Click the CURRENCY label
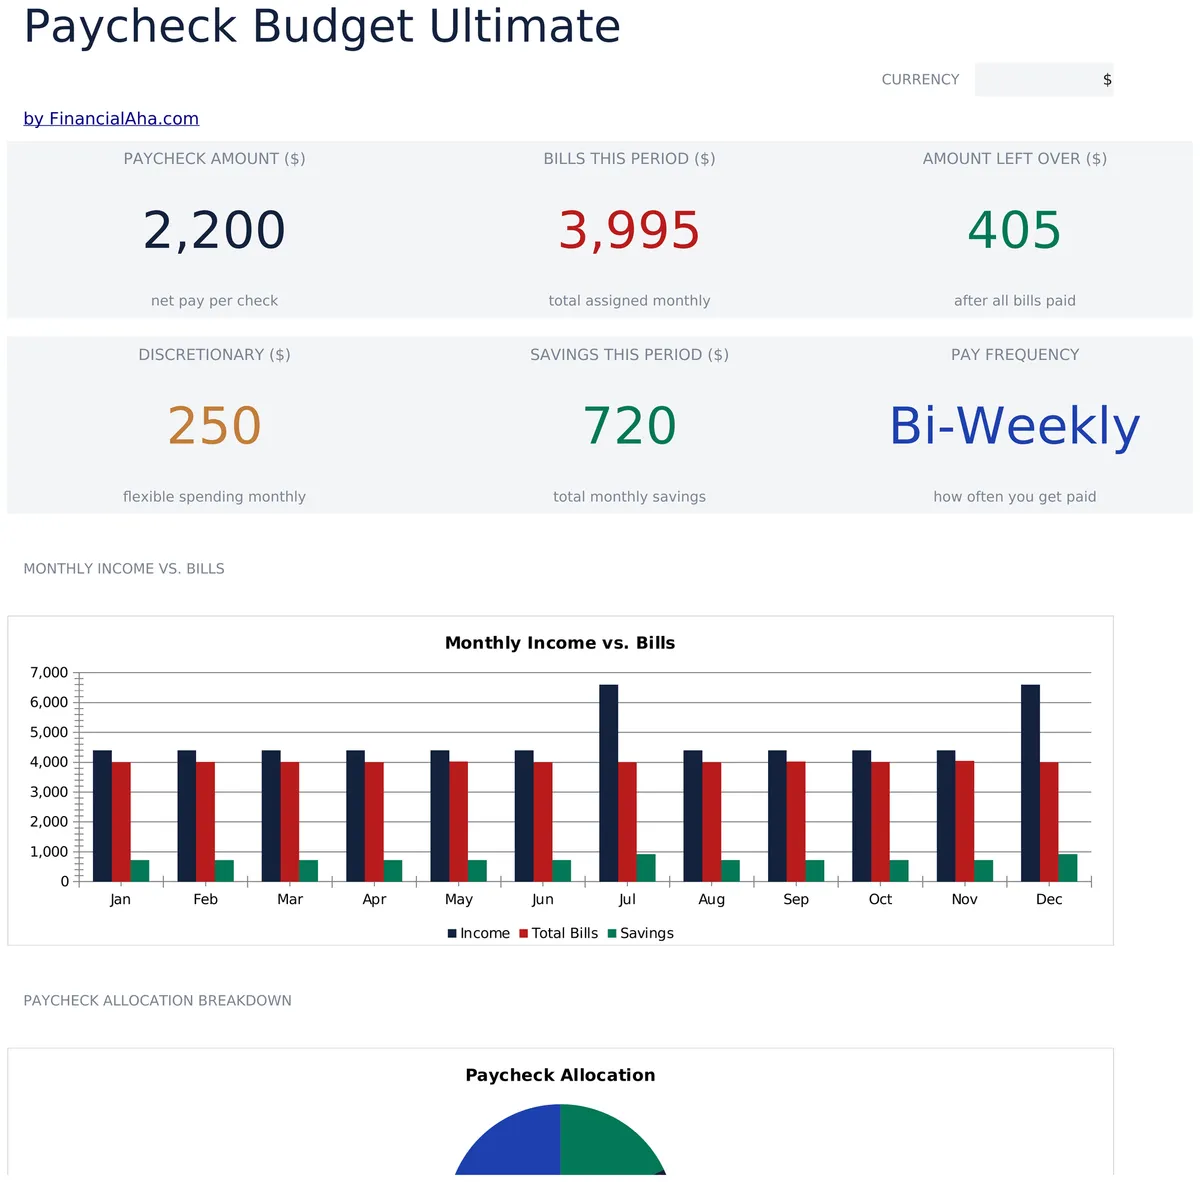The width and height of the screenshot is (1200, 1182). tap(920, 80)
